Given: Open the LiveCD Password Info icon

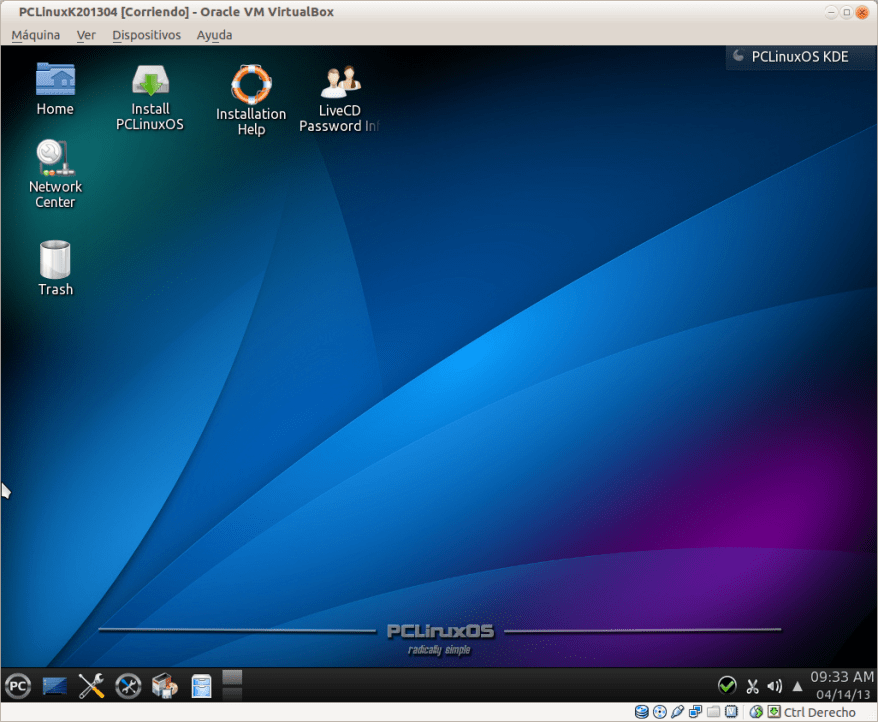Looking at the screenshot, I should pyautogui.click(x=340, y=98).
